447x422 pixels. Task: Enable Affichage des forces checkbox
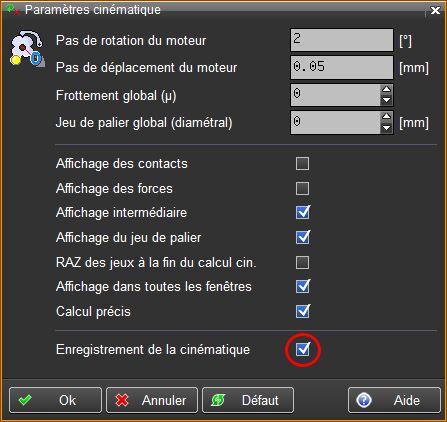302,188
